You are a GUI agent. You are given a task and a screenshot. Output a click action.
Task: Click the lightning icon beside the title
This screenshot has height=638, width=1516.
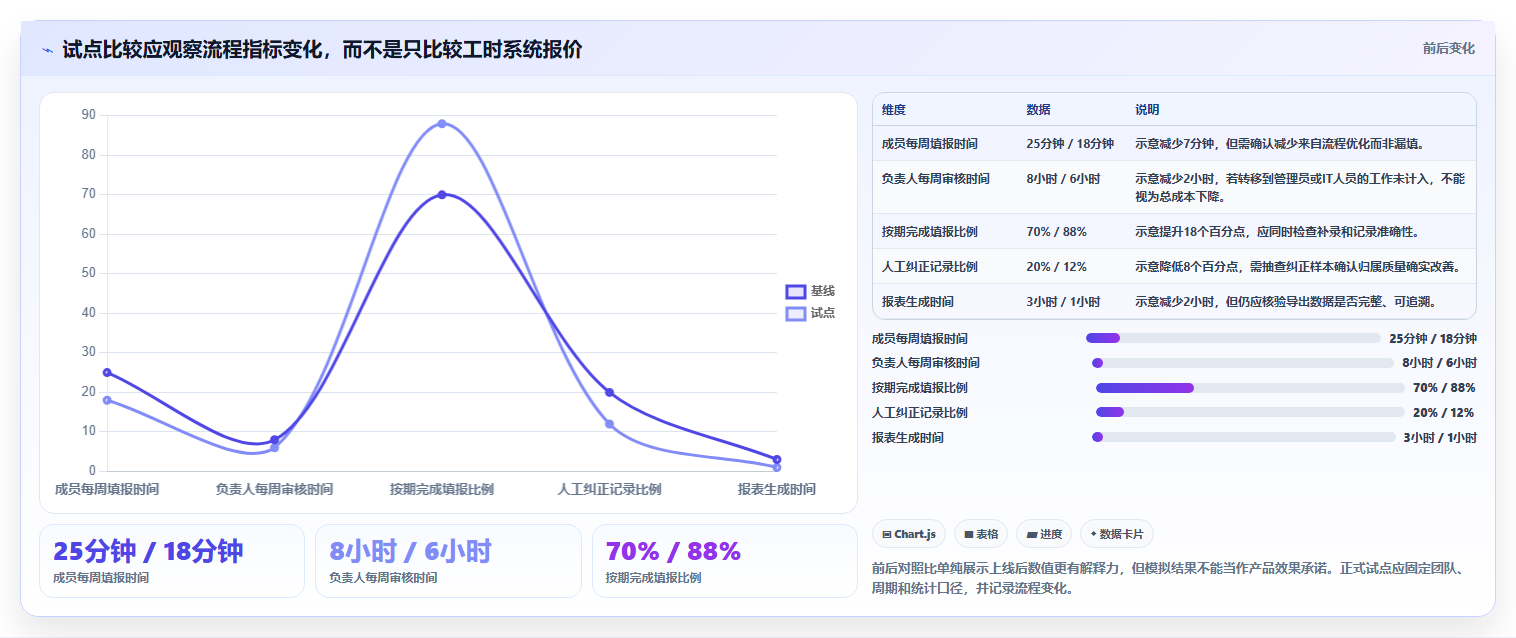47,50
